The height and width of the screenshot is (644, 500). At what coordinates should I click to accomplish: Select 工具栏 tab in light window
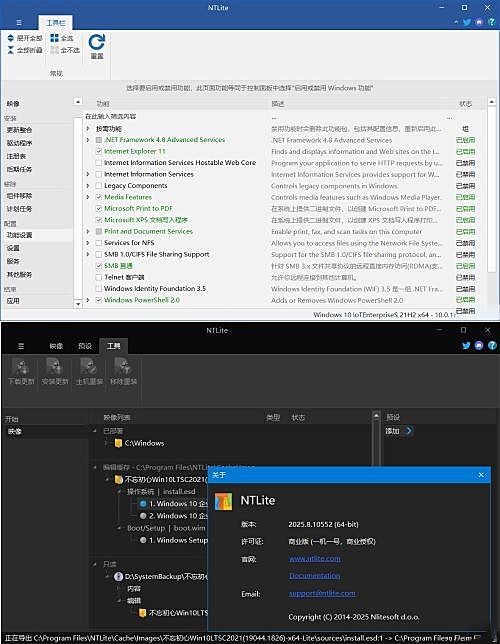(x=55, y=23)
